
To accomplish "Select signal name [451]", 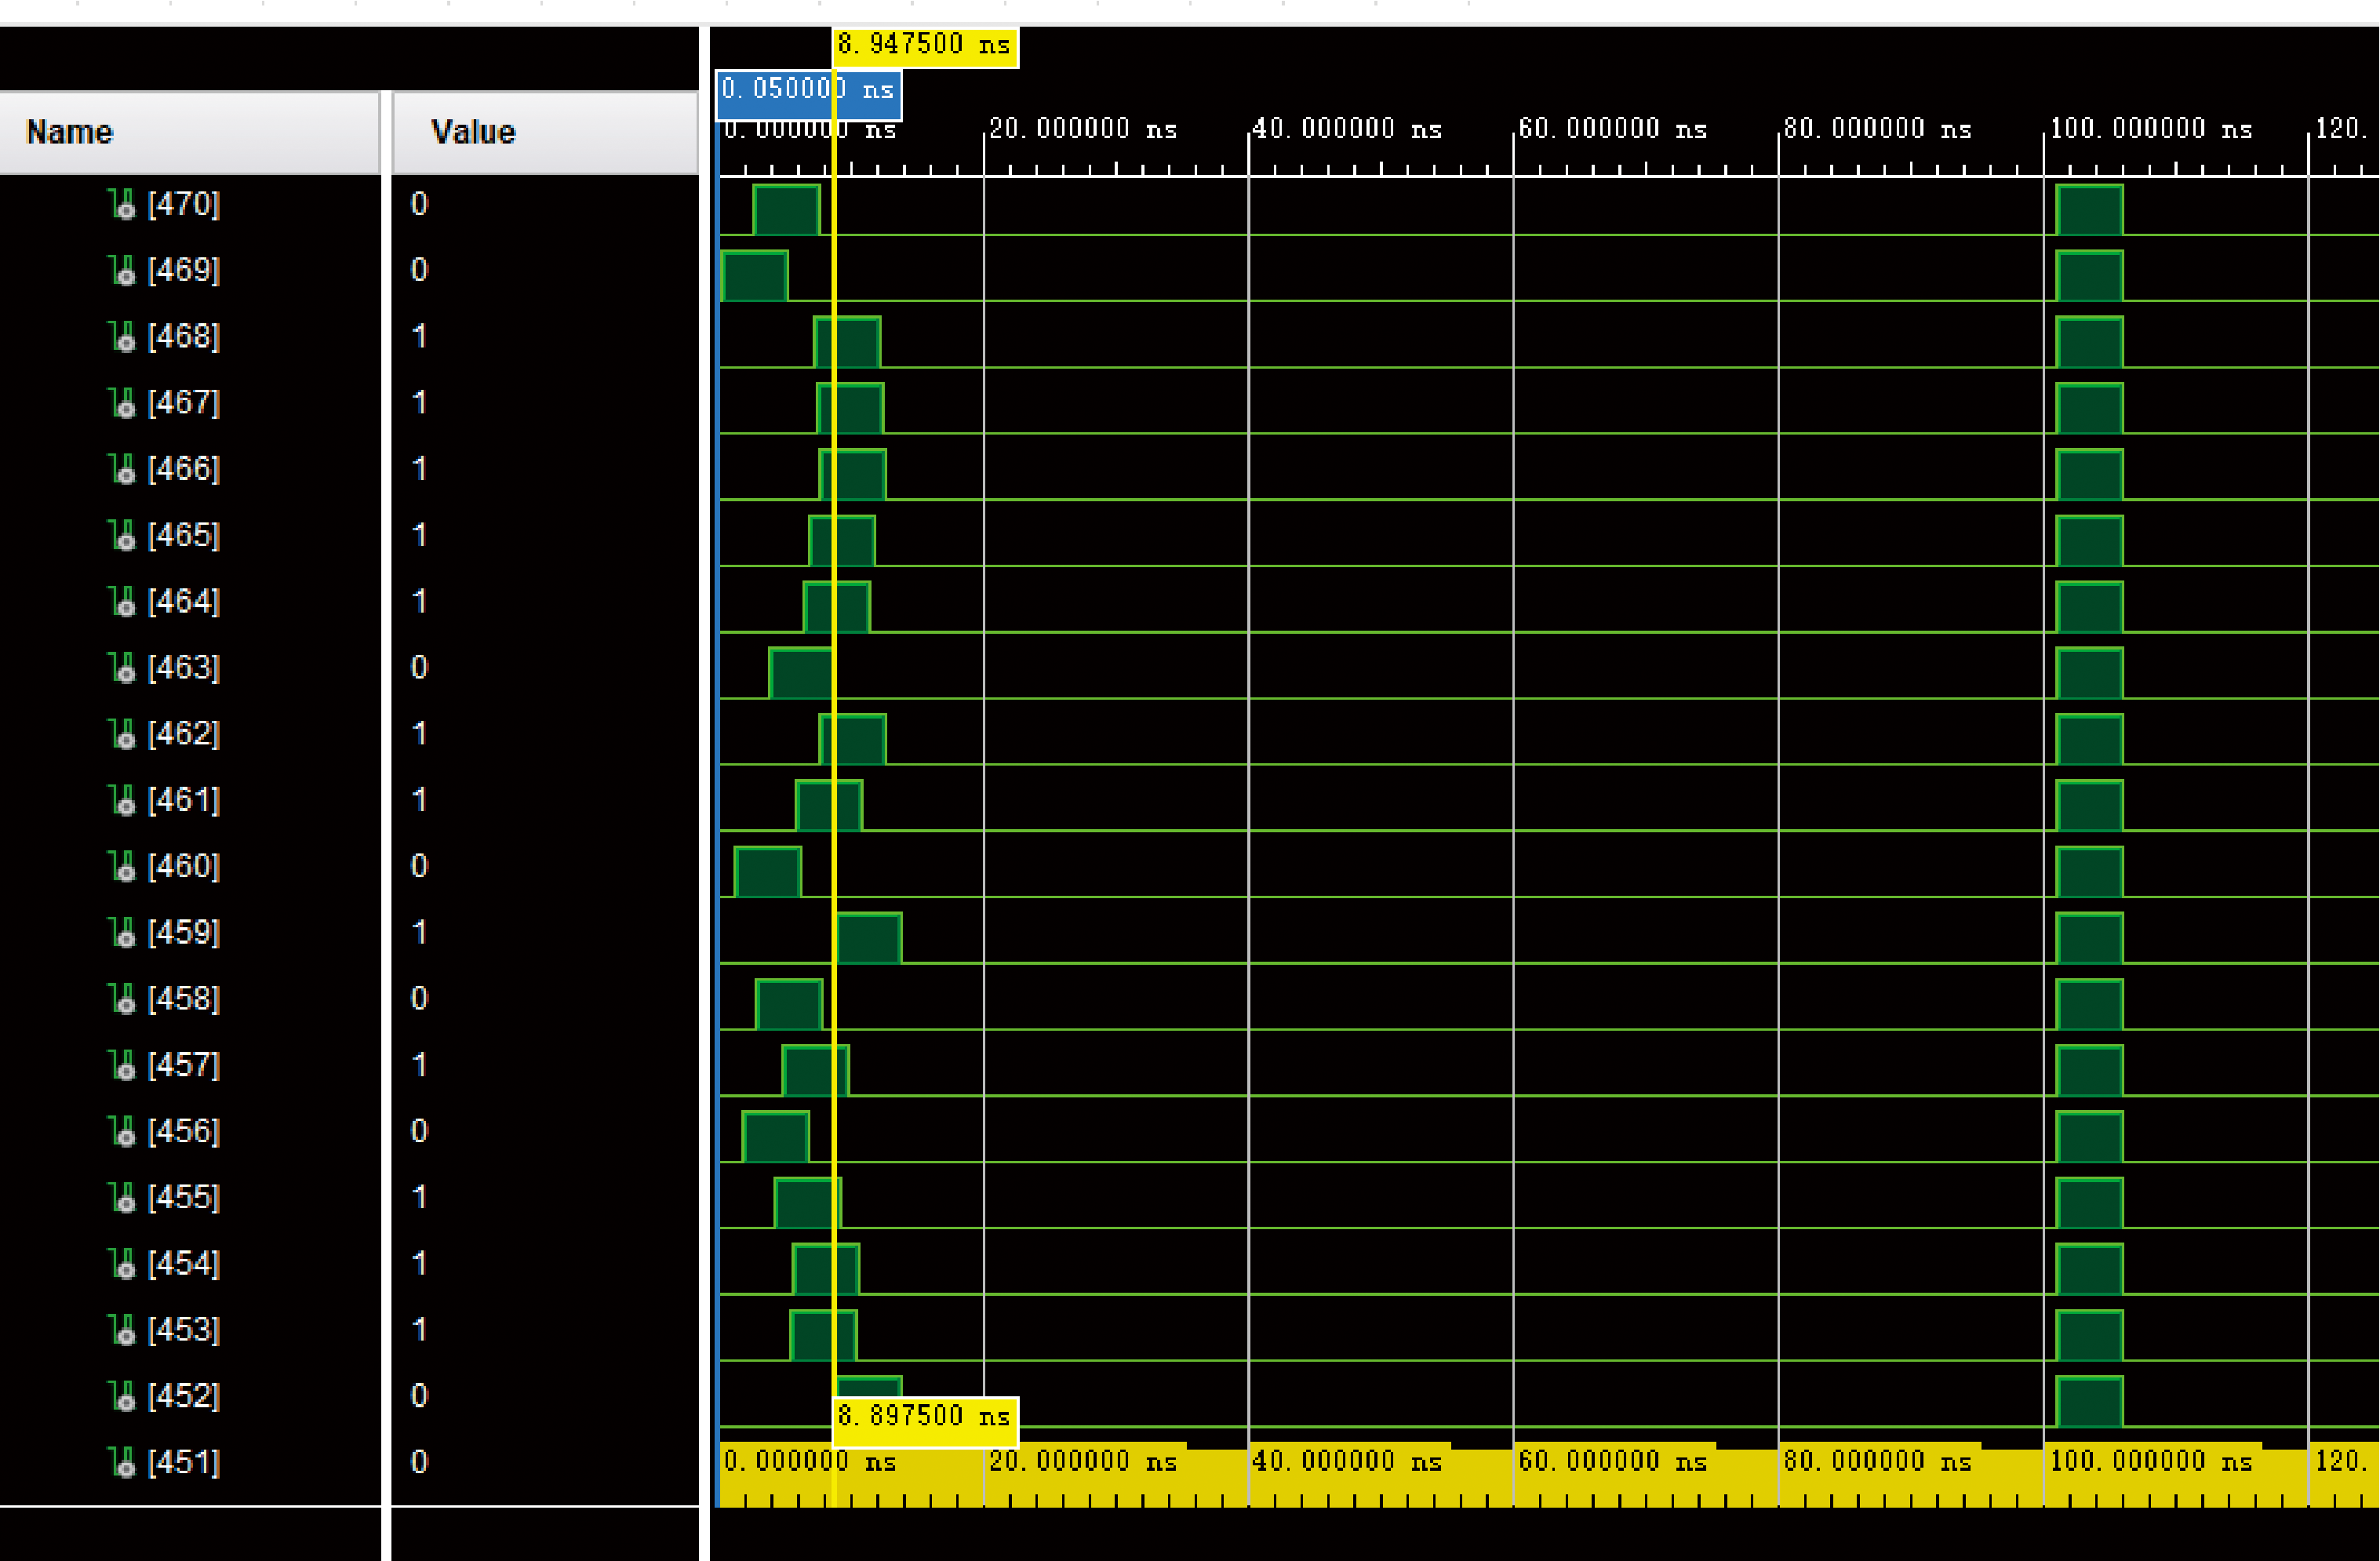I will tap(184, 1462).
